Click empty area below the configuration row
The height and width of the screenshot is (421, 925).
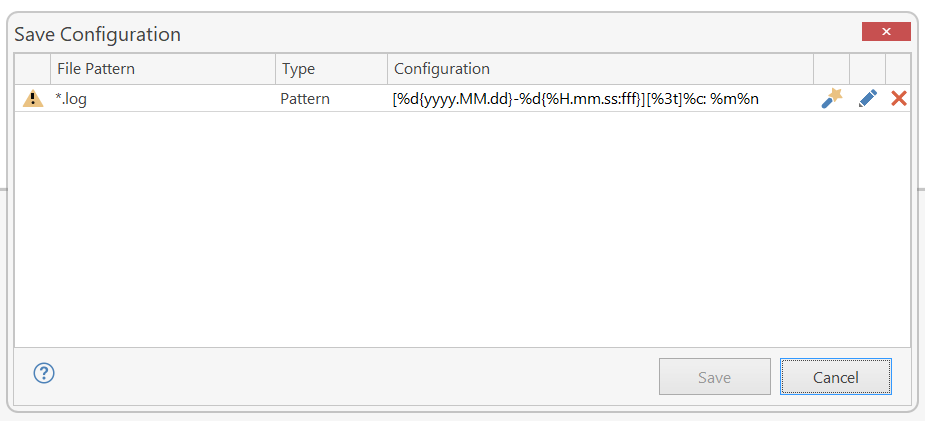pos(462,229)
